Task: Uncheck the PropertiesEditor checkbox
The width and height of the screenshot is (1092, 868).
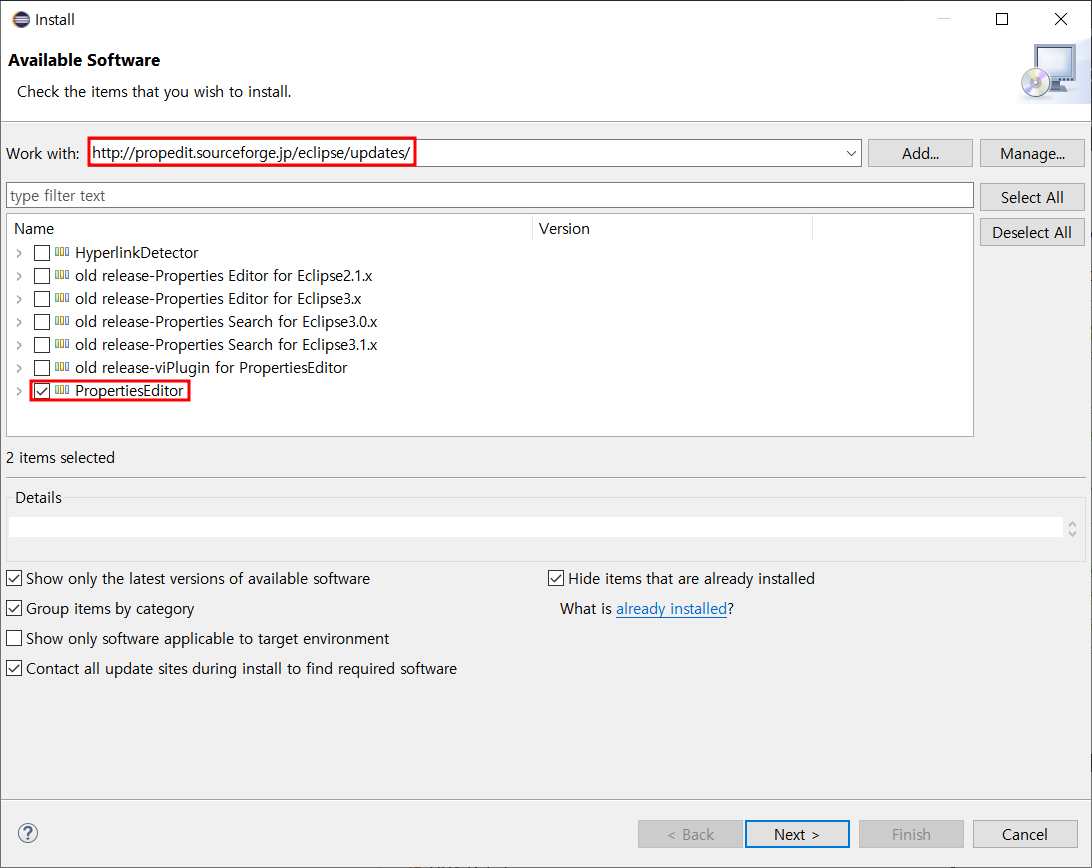Action: point(42,391)
